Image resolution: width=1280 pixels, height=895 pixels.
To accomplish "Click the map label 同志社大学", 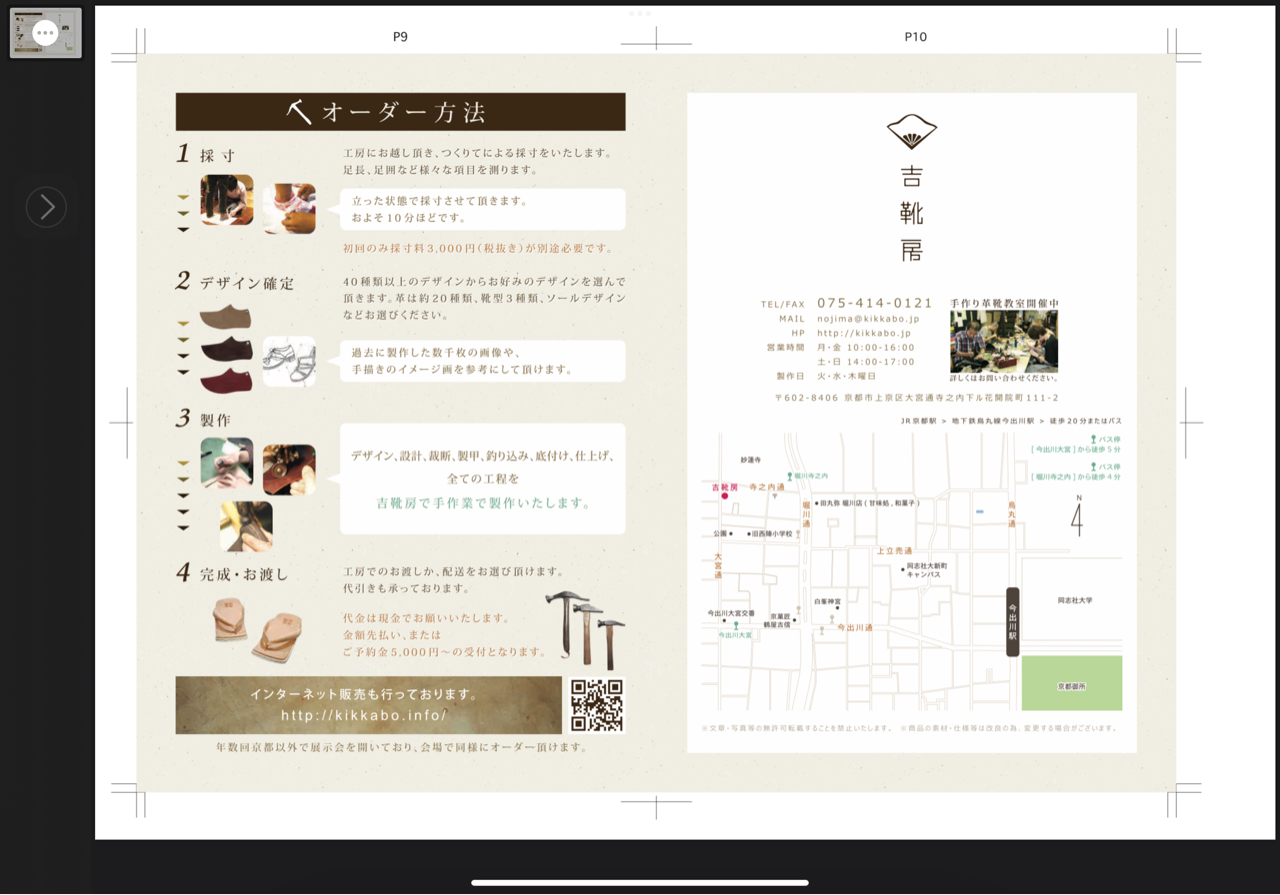I will (x=1075, y=600).
